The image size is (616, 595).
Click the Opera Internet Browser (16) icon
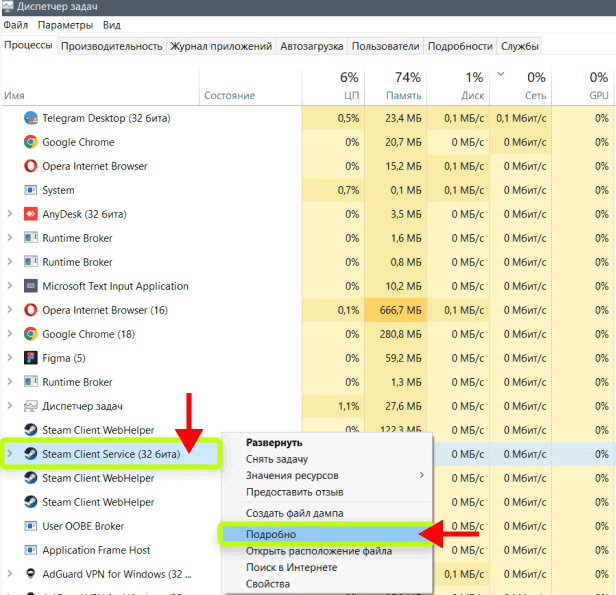click(x=31, y=310)
